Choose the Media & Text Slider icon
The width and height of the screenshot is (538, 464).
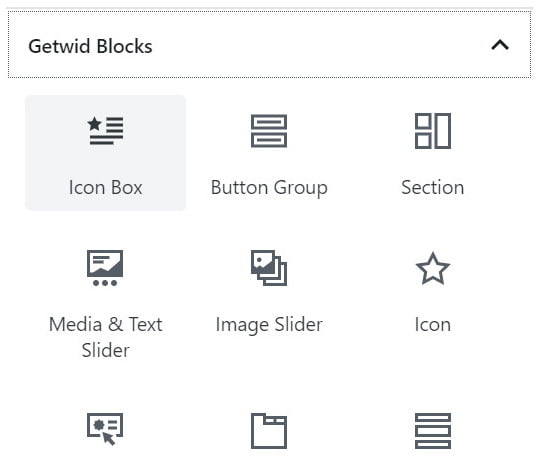tap(105, 268)
